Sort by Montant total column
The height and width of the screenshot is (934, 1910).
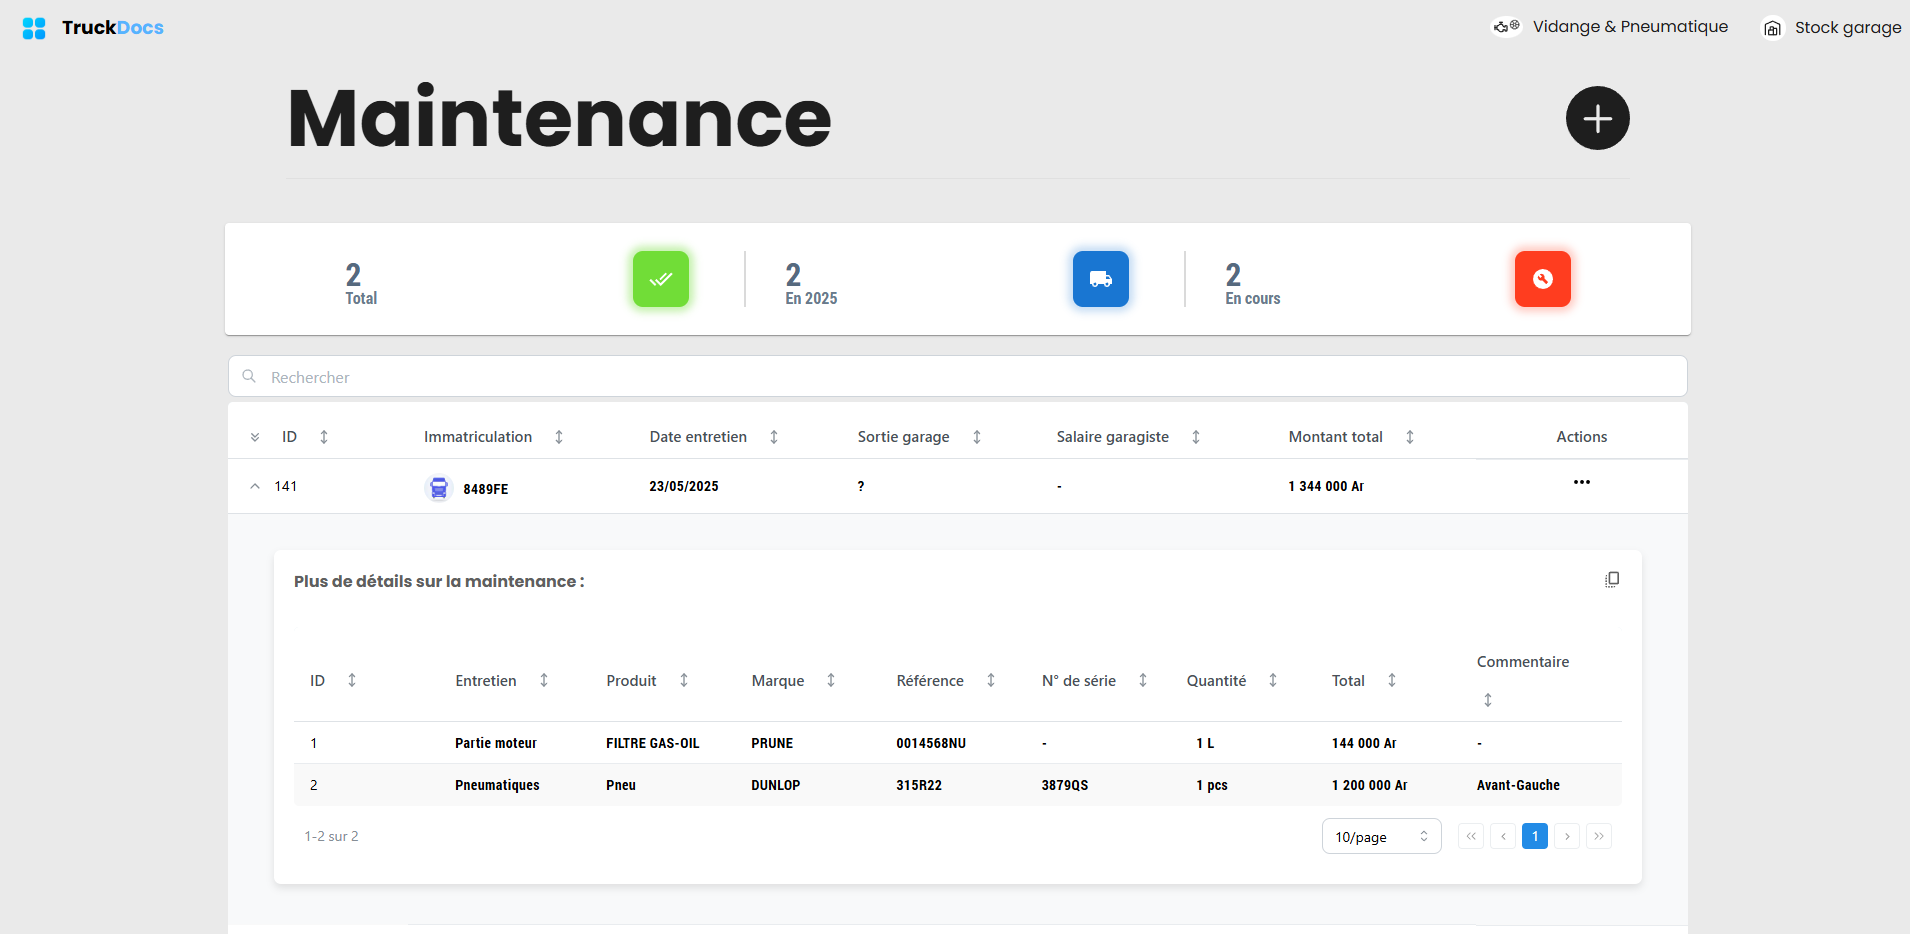click(x=1410, y=437)
